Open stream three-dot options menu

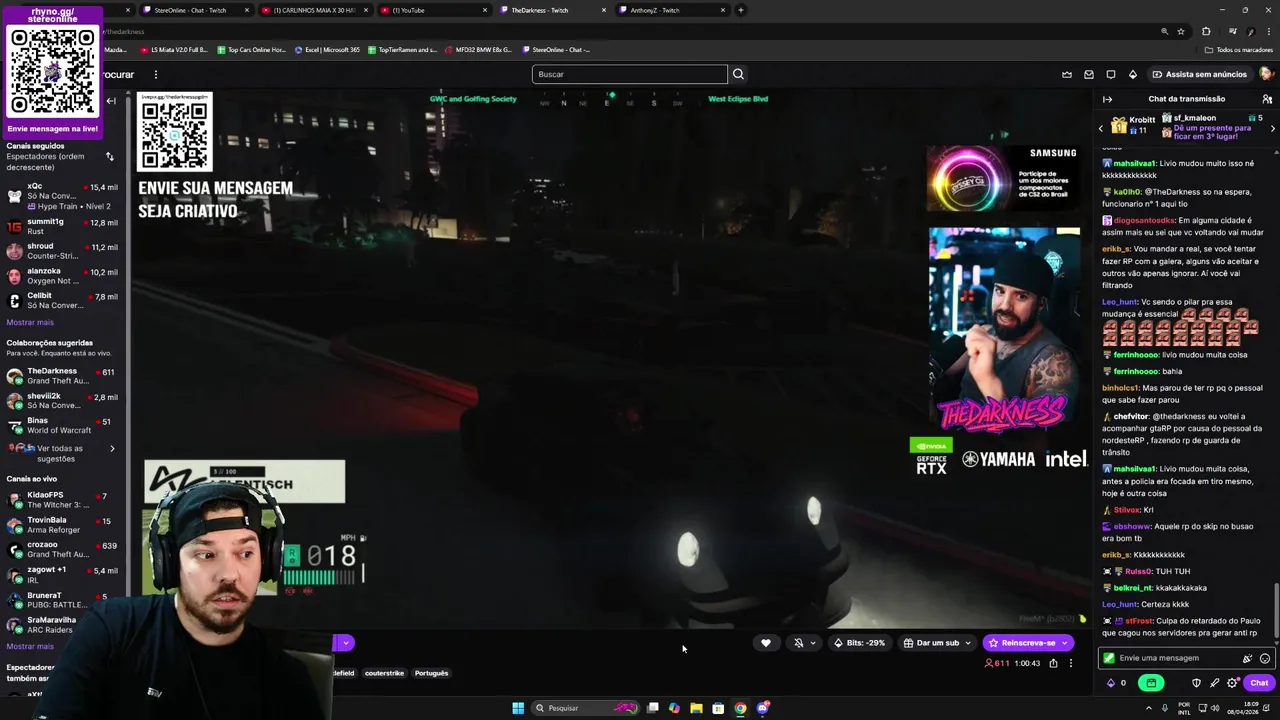1070,663
